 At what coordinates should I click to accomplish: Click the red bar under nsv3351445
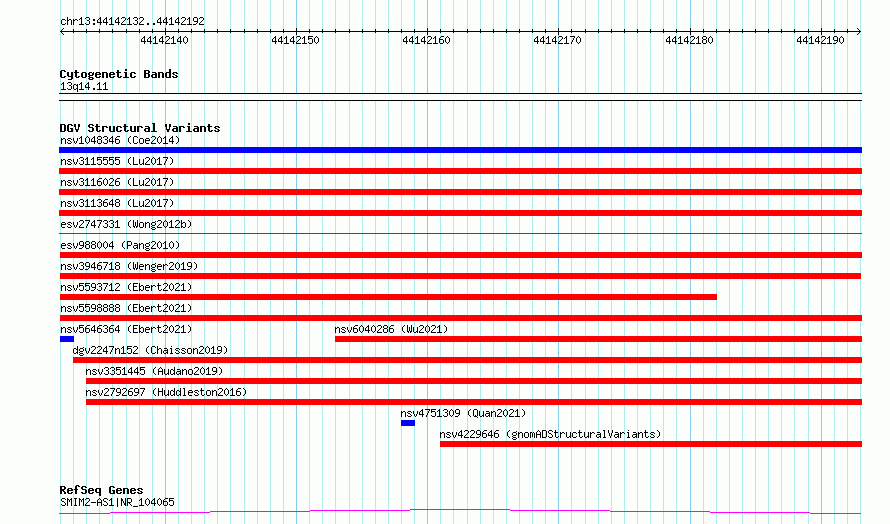point(474,381)
